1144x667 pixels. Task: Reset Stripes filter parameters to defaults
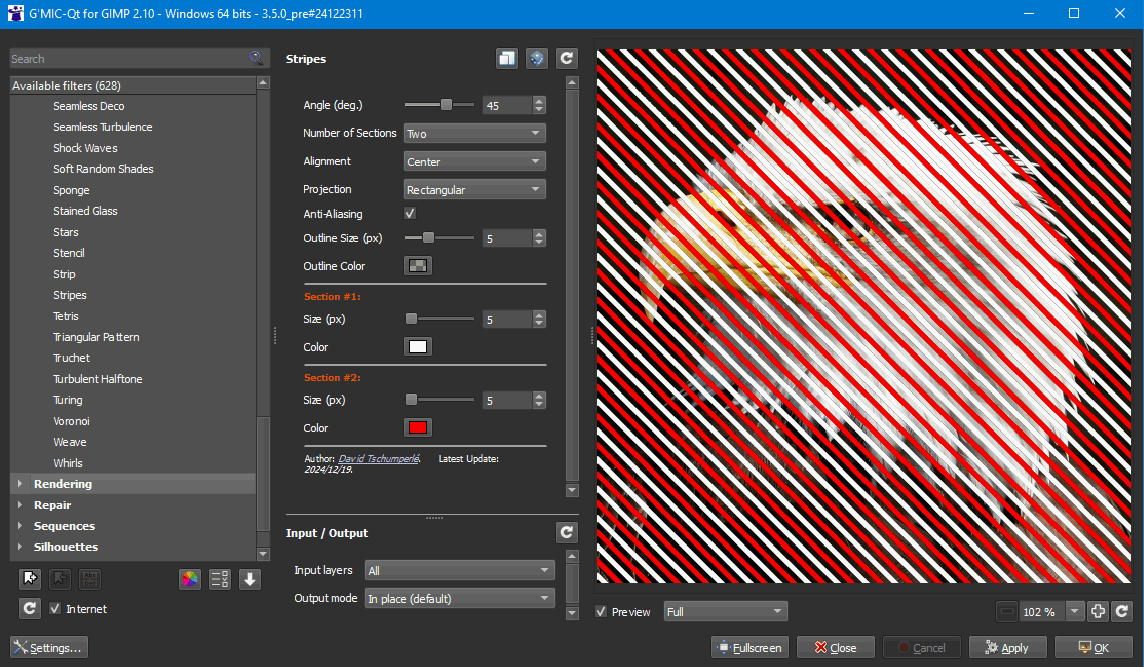click(567, 58)
